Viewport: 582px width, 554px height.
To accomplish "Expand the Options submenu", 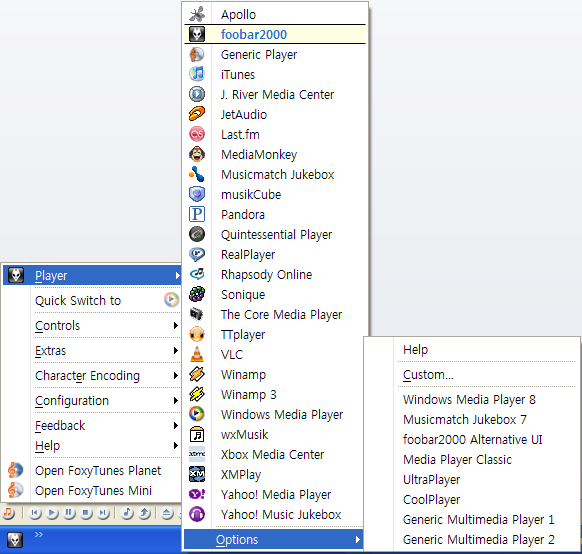I will point(273,539).
